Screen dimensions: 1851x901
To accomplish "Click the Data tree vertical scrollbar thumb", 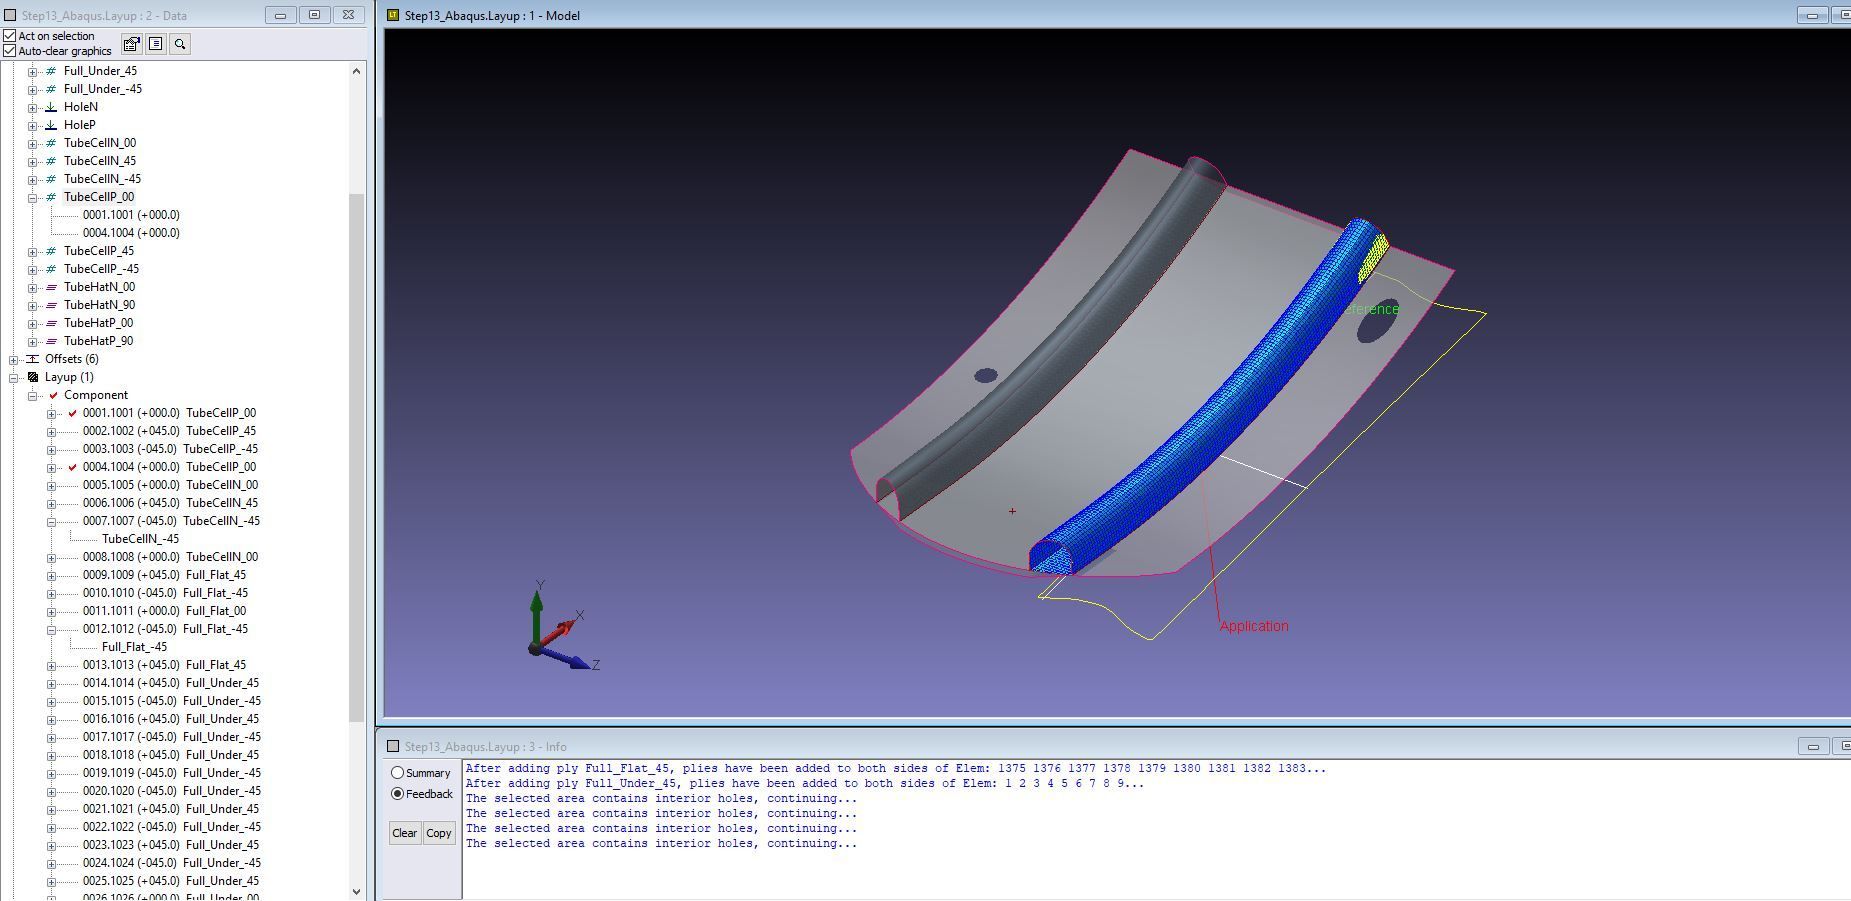I will (x=356, y=457).
